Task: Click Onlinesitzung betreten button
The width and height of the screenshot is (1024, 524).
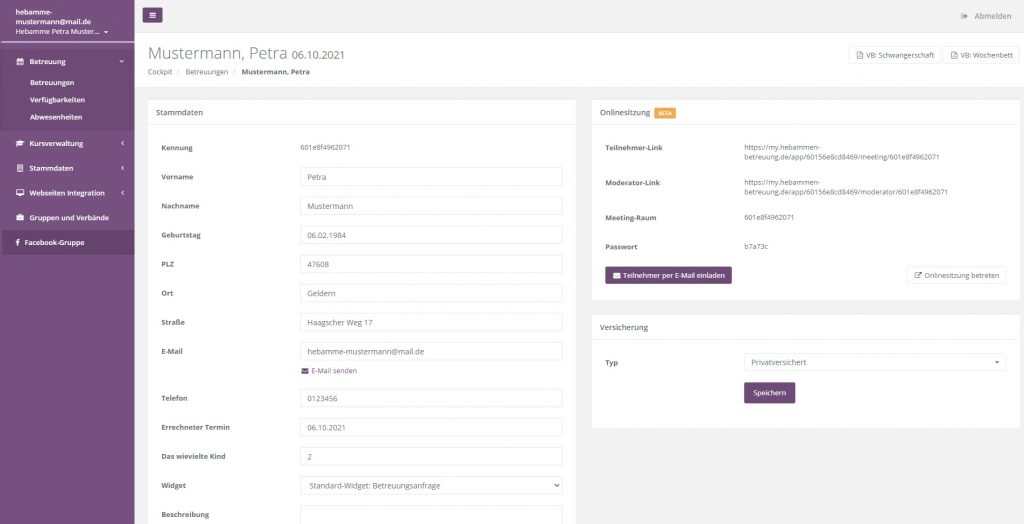Action: point(956,275)
